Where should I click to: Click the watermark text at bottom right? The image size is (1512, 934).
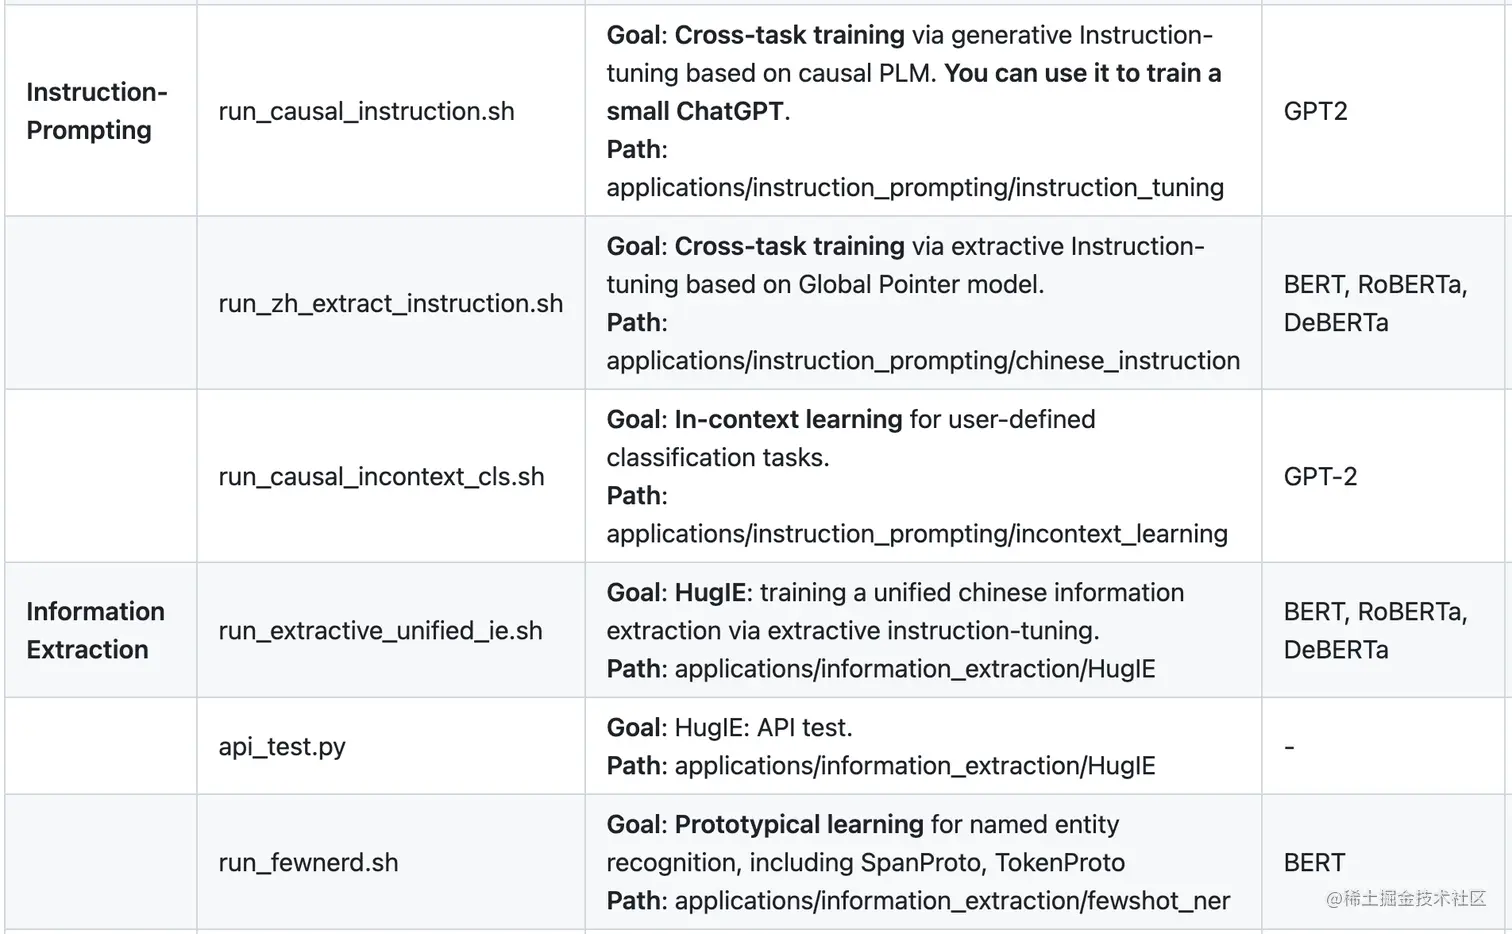tap(1406, 898)
